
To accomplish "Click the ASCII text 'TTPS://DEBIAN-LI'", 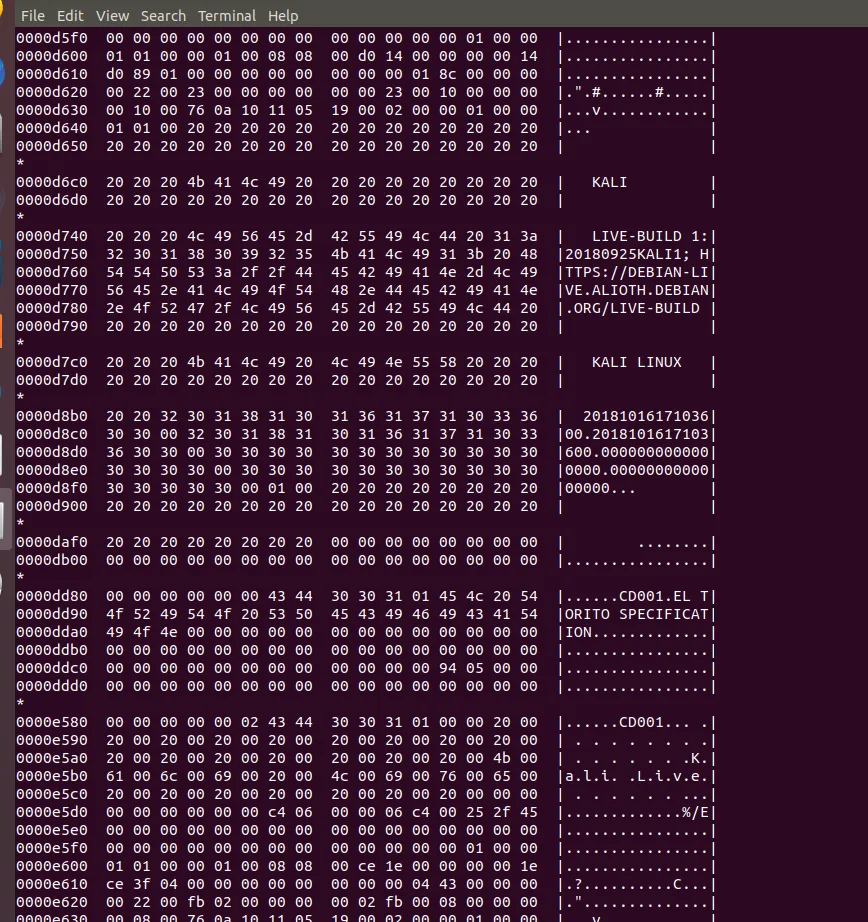I will click(x=637, y=272).
